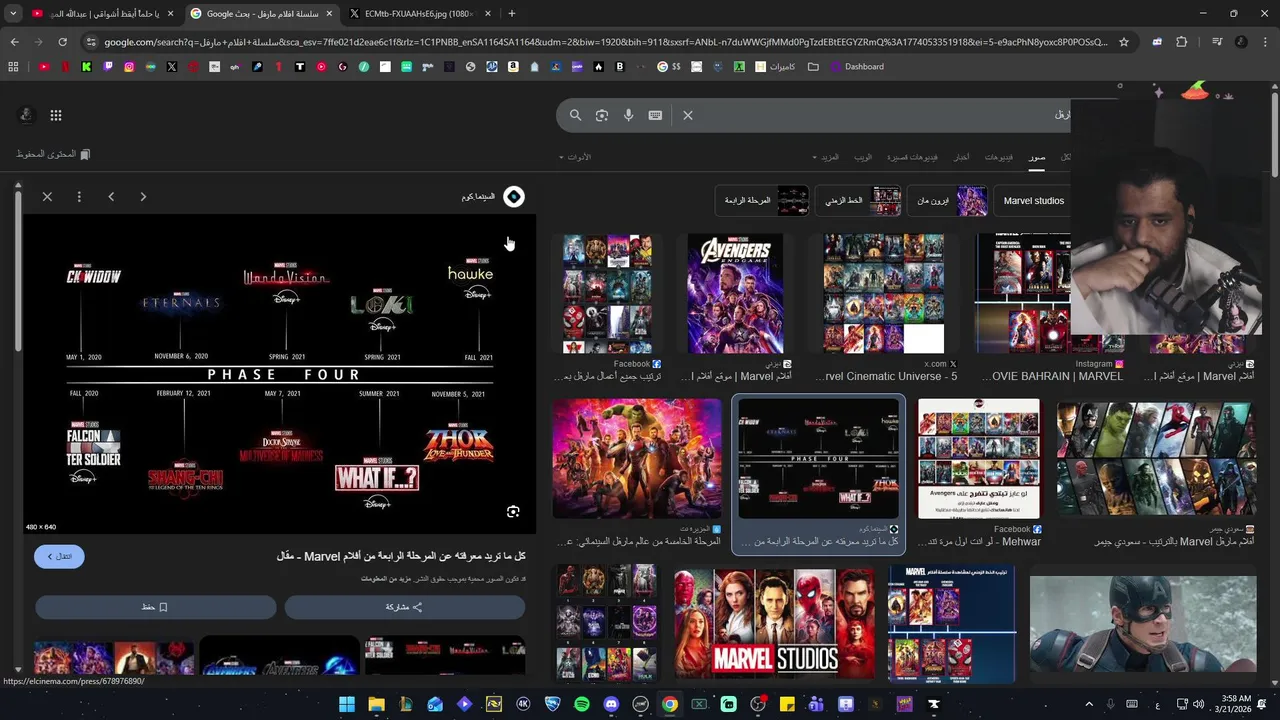Click the انتقل visit button

[59, 556]
